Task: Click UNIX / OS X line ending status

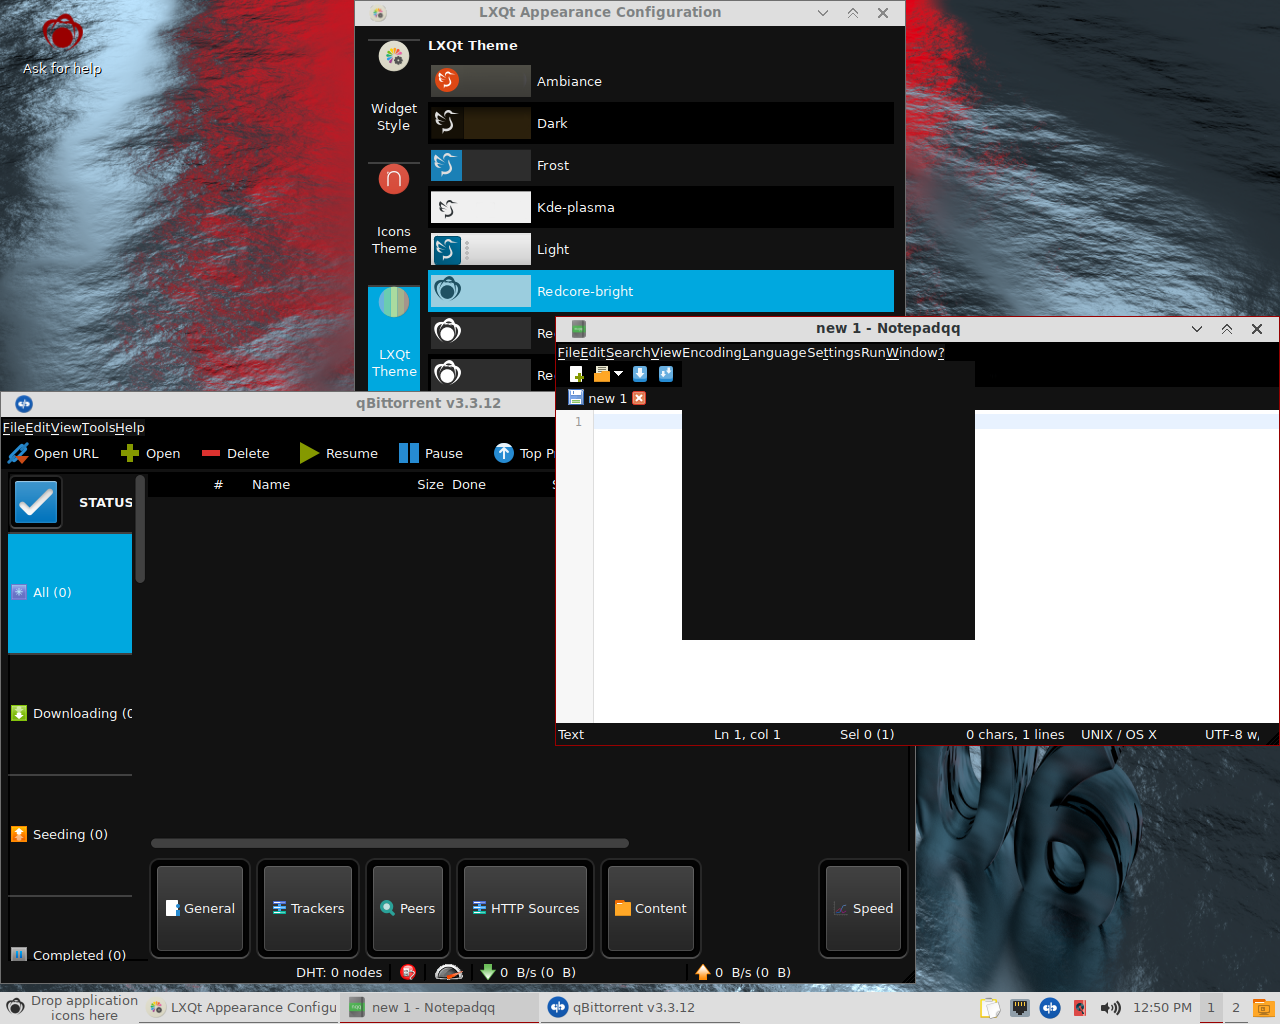Action: pyautogui.click(x=1118, y=734)
